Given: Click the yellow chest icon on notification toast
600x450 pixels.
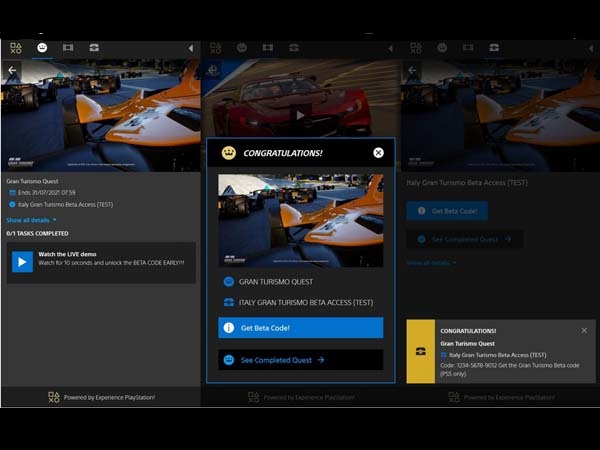Looking at the screenshot, I should coord(421,351).
